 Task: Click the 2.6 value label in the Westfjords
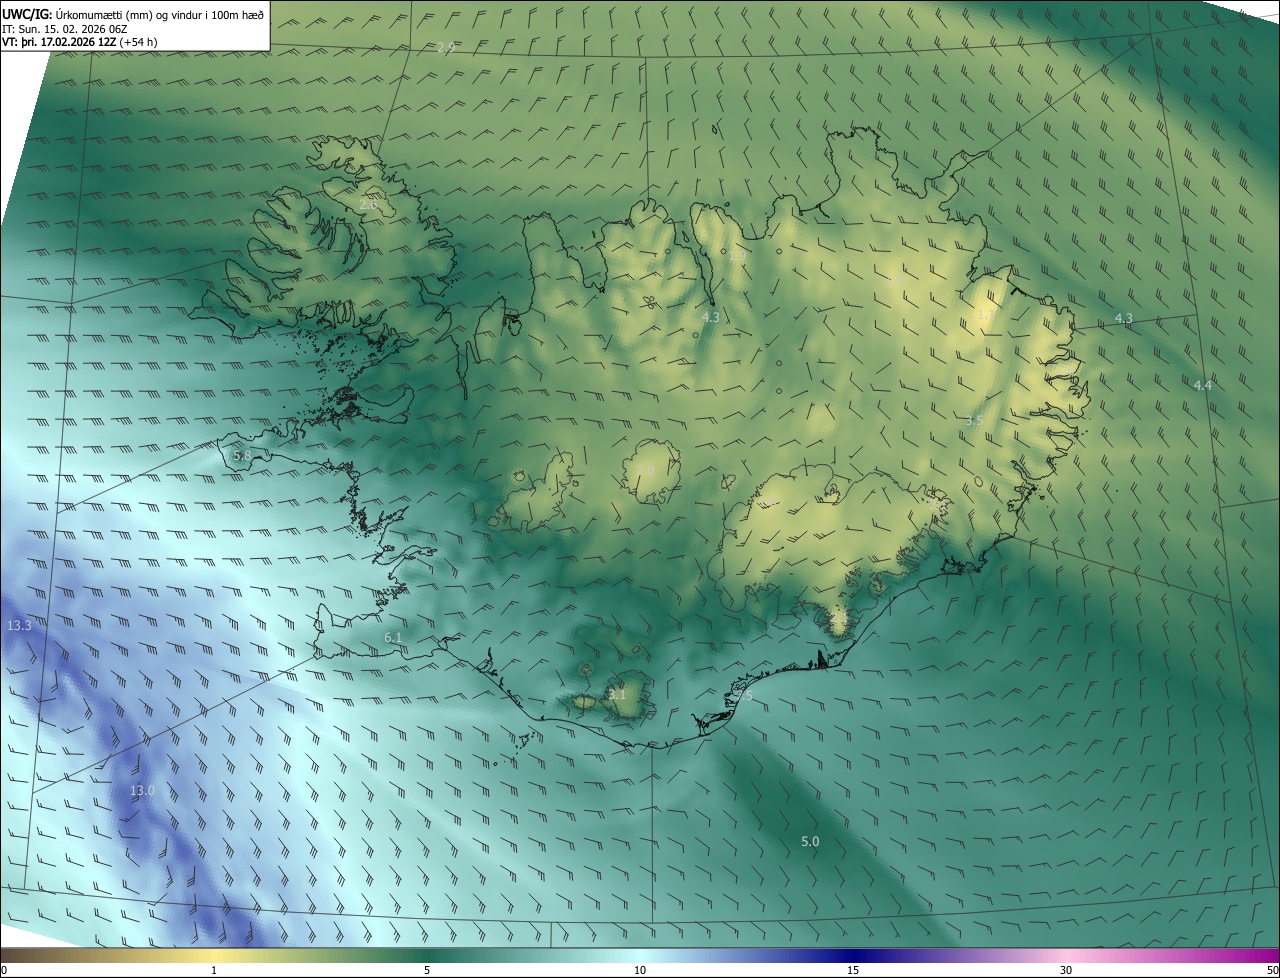368,204
